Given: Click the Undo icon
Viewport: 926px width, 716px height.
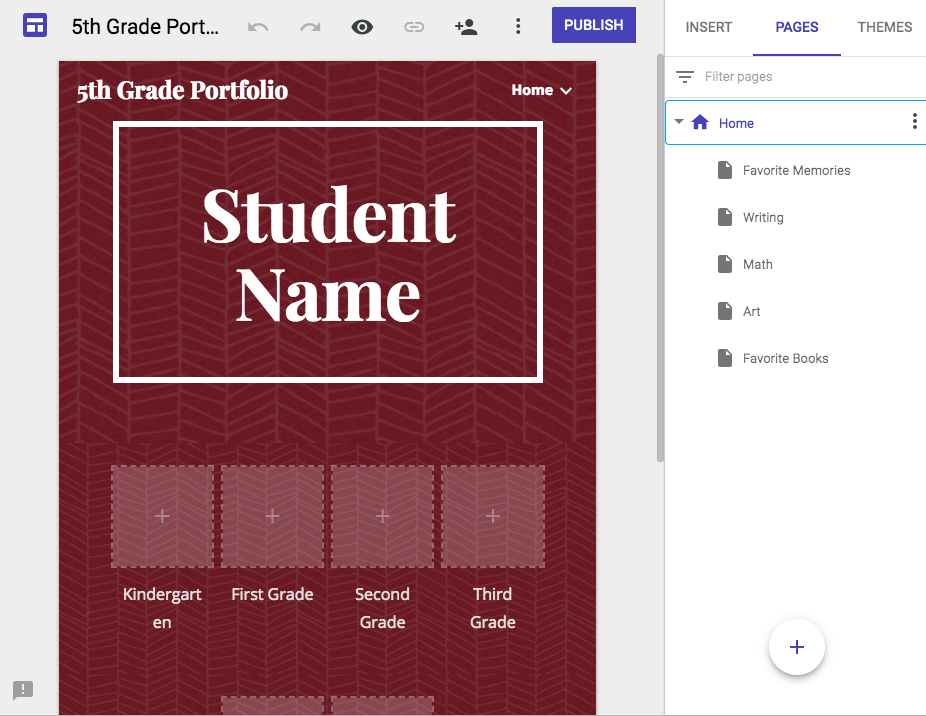Looking at the screenshot, I should 258,27.
